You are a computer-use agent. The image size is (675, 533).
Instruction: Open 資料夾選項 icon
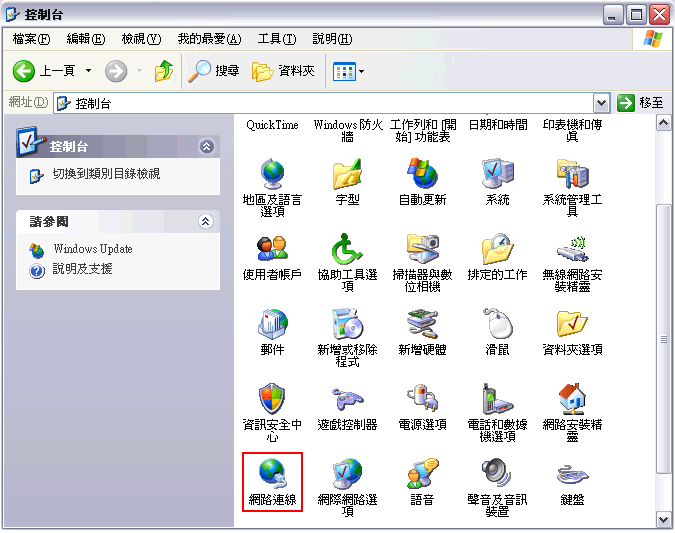click(572, 324)
